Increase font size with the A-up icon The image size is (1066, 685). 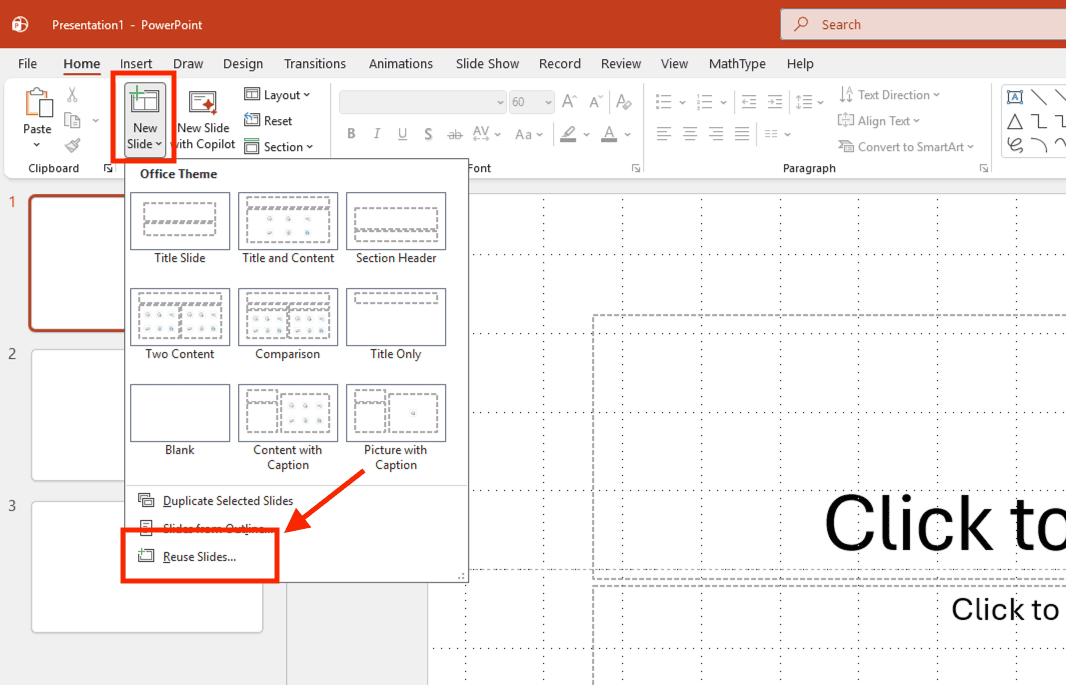tap(570, 102)
